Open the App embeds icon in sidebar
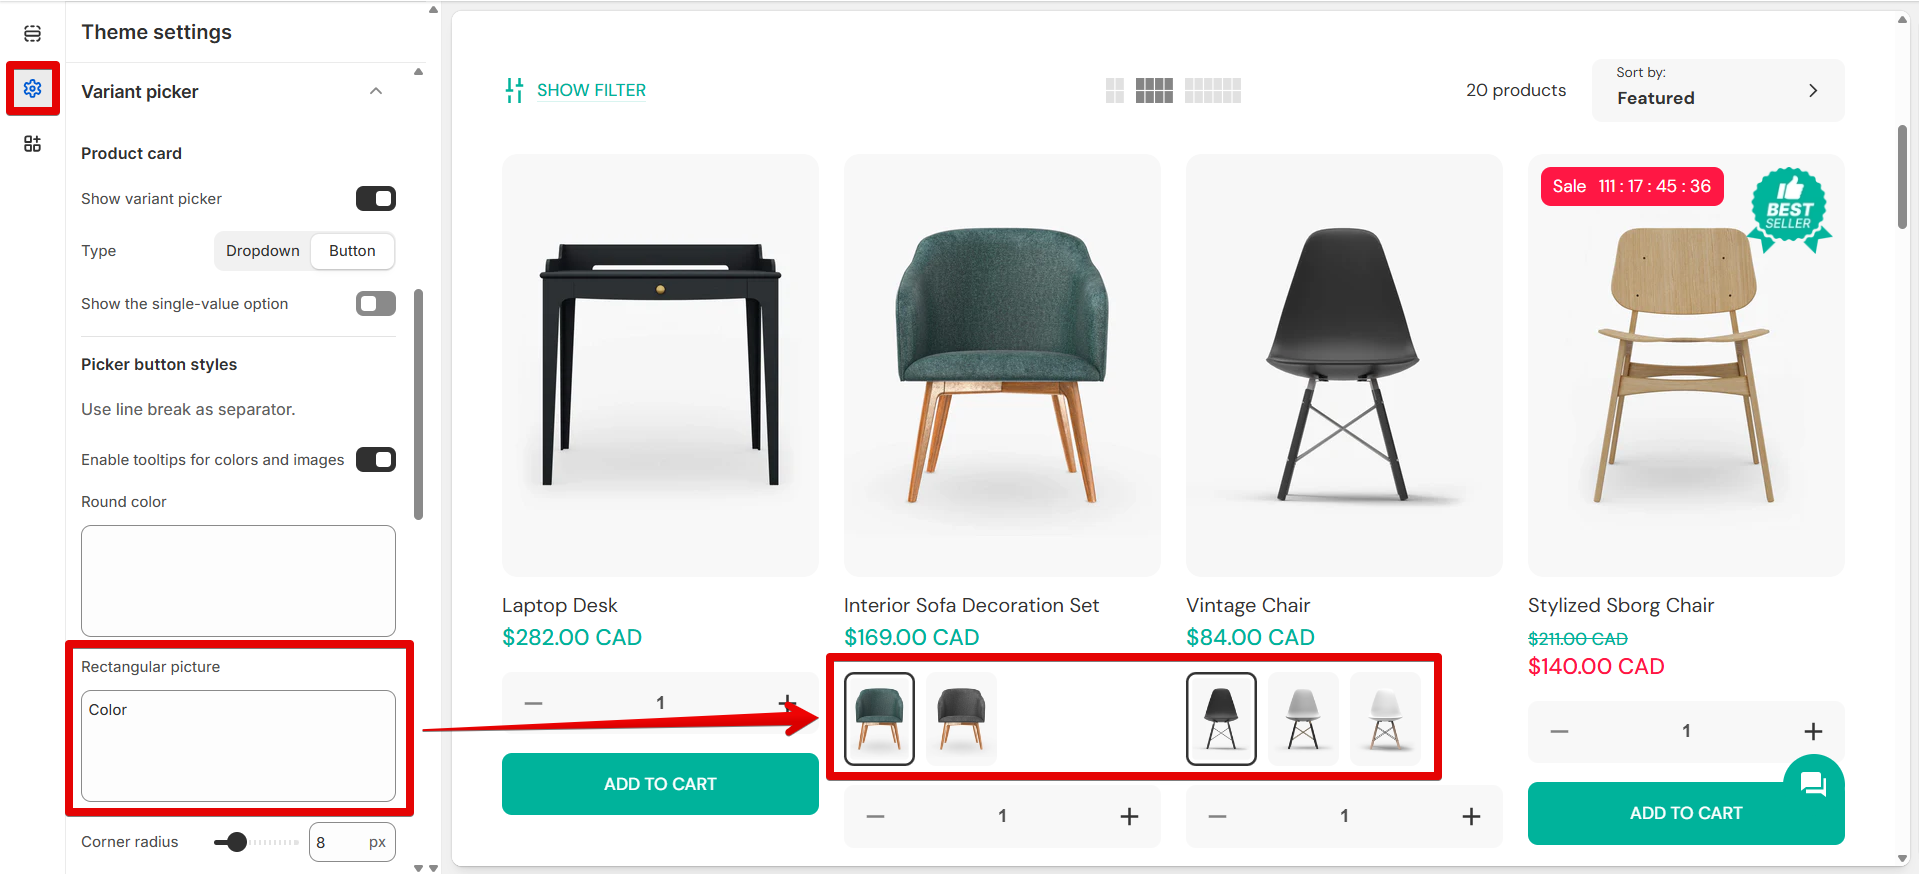1919x874 pixels. [x=32, y=144]
